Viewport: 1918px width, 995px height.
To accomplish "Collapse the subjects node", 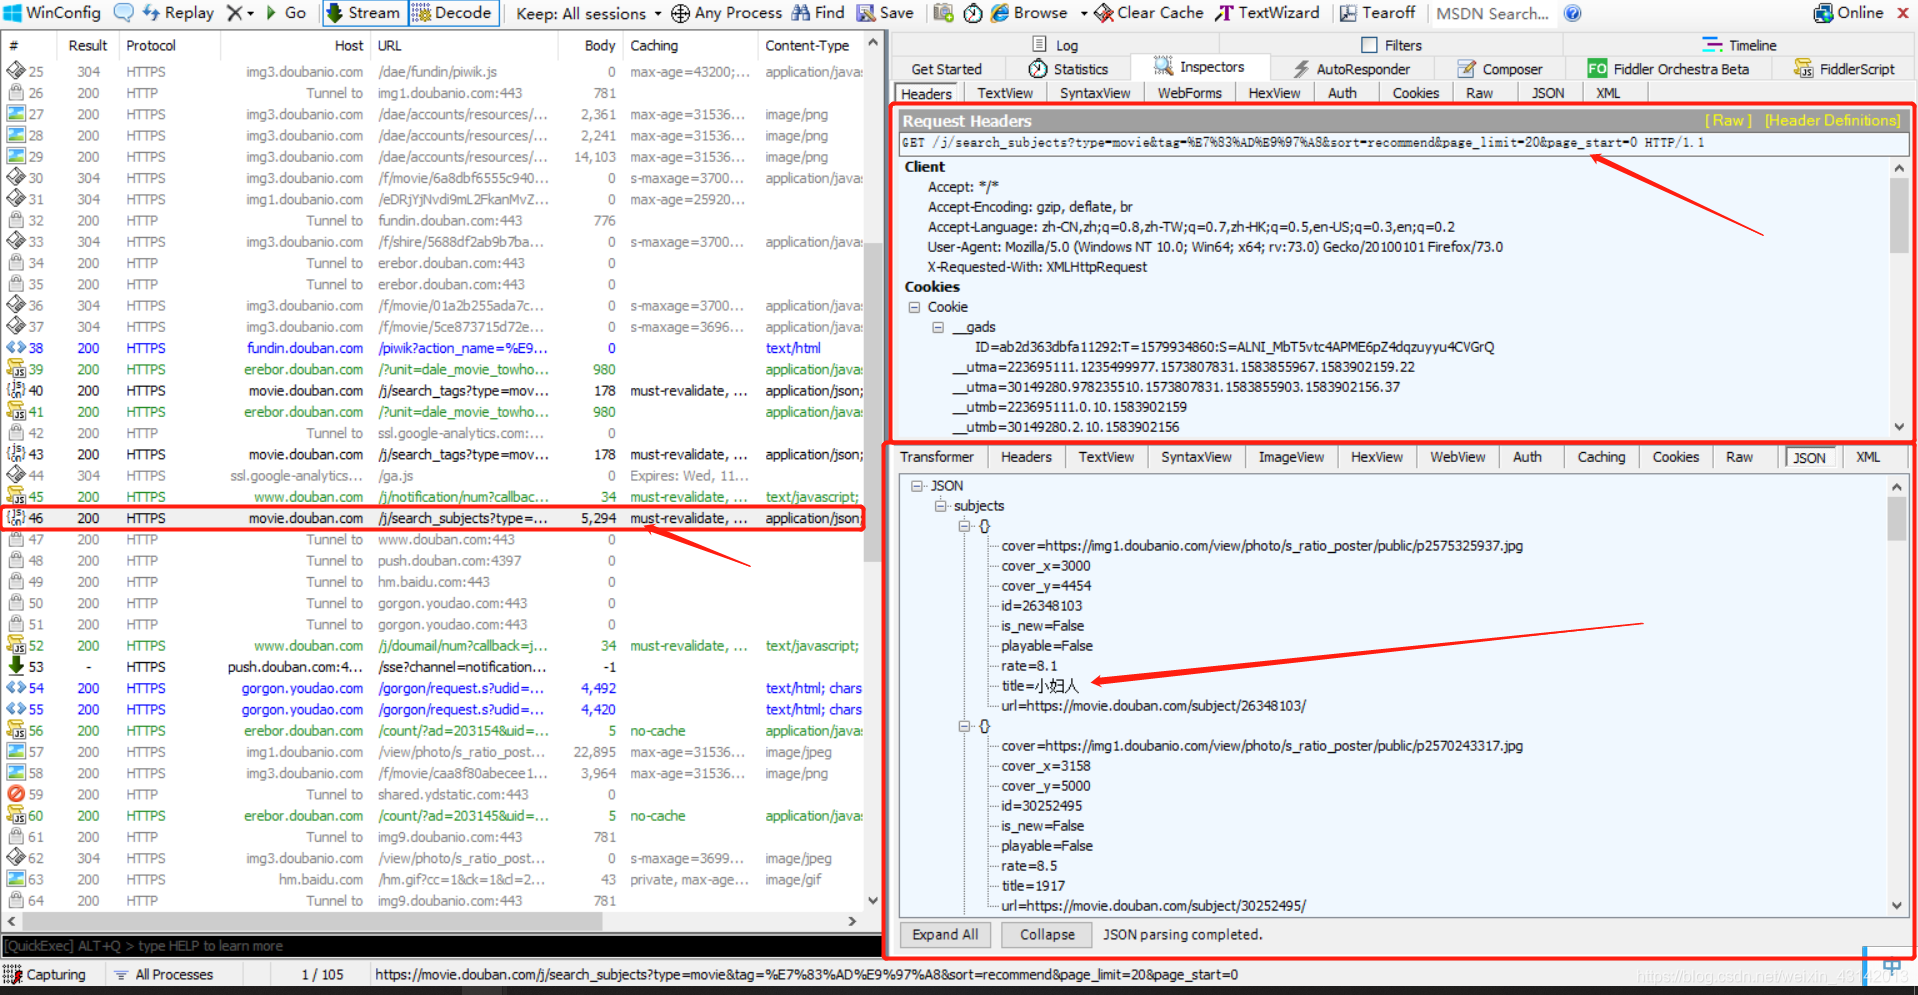I will (941, 506).
